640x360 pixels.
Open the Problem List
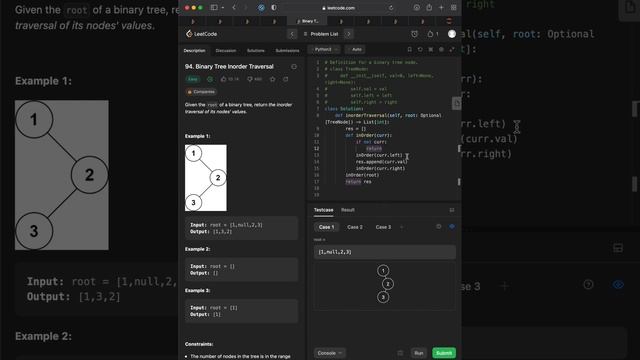coord(321,34)
